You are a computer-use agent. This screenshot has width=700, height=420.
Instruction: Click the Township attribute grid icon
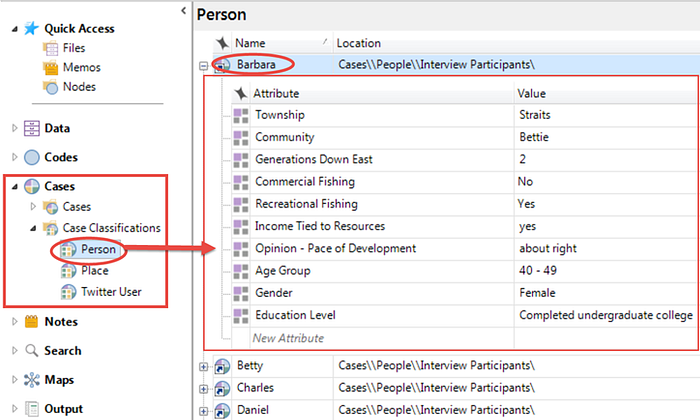point(241,116)
